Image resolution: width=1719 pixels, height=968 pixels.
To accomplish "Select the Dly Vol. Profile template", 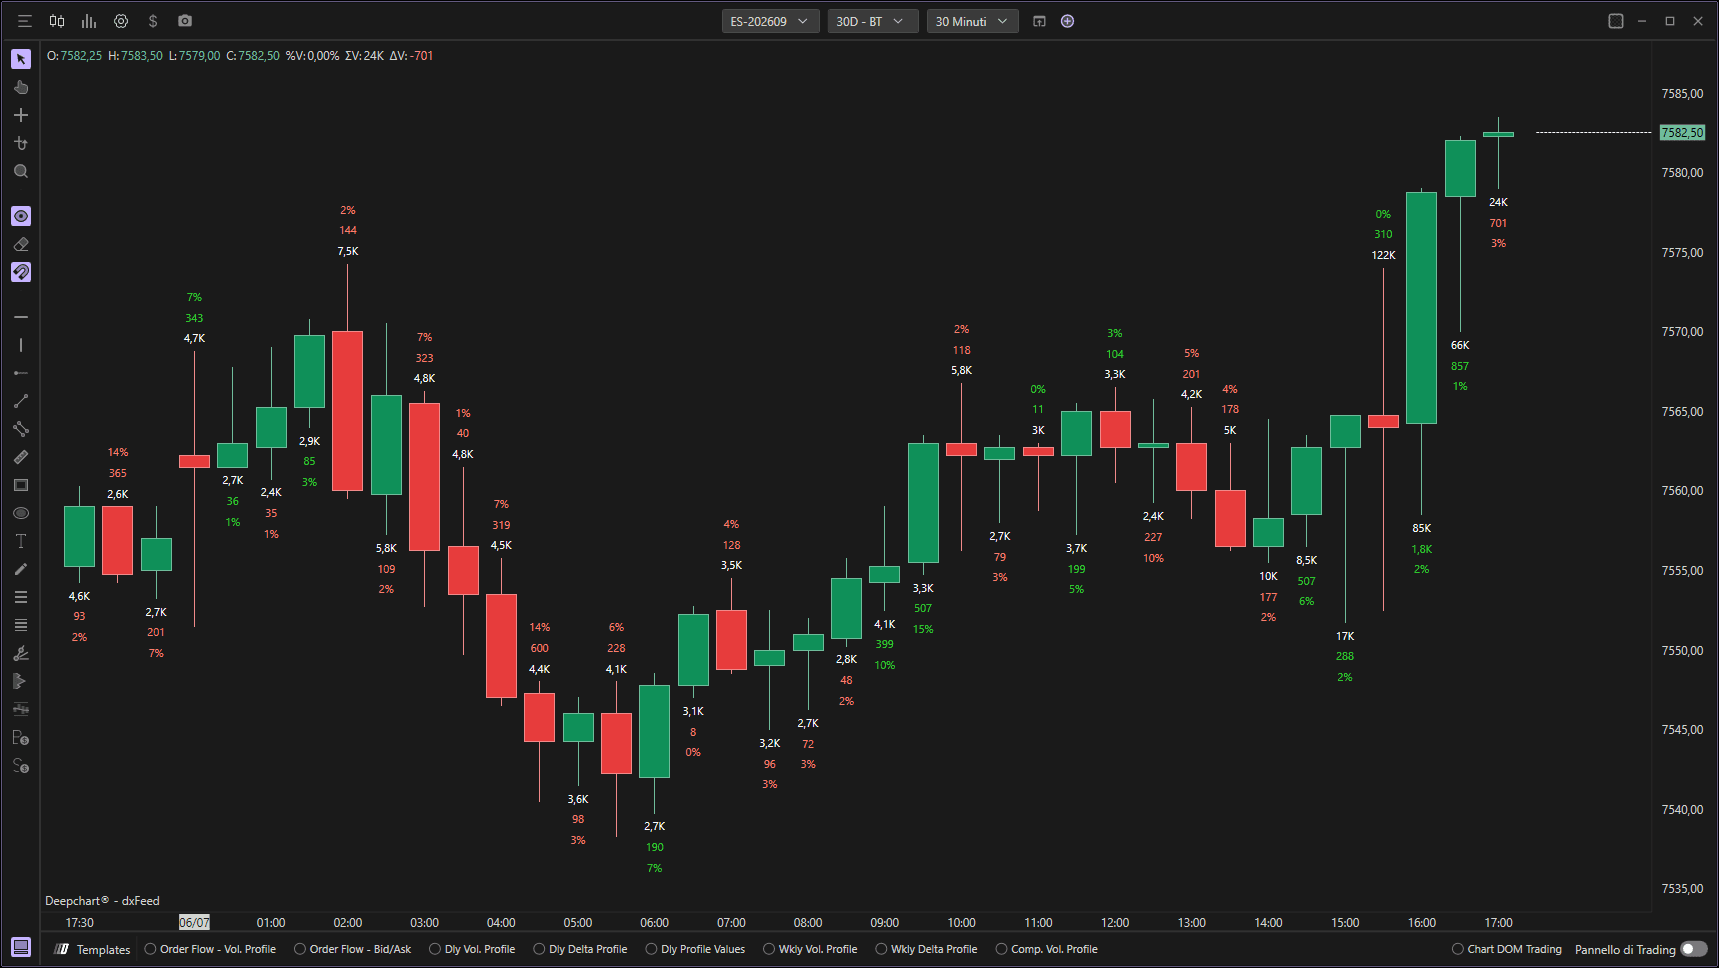I will pyautogui.click(x=472, y=949).
